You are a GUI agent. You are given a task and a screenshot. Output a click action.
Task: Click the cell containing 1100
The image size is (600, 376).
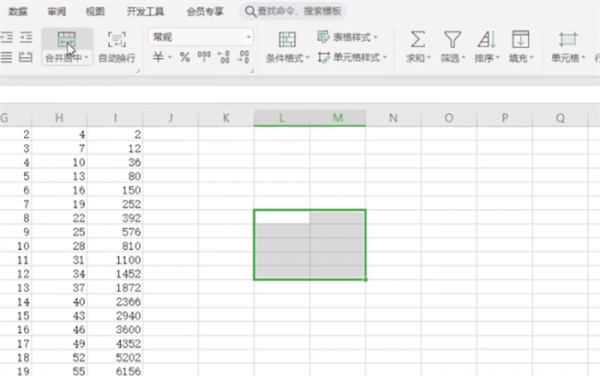[x=115, y=260]
